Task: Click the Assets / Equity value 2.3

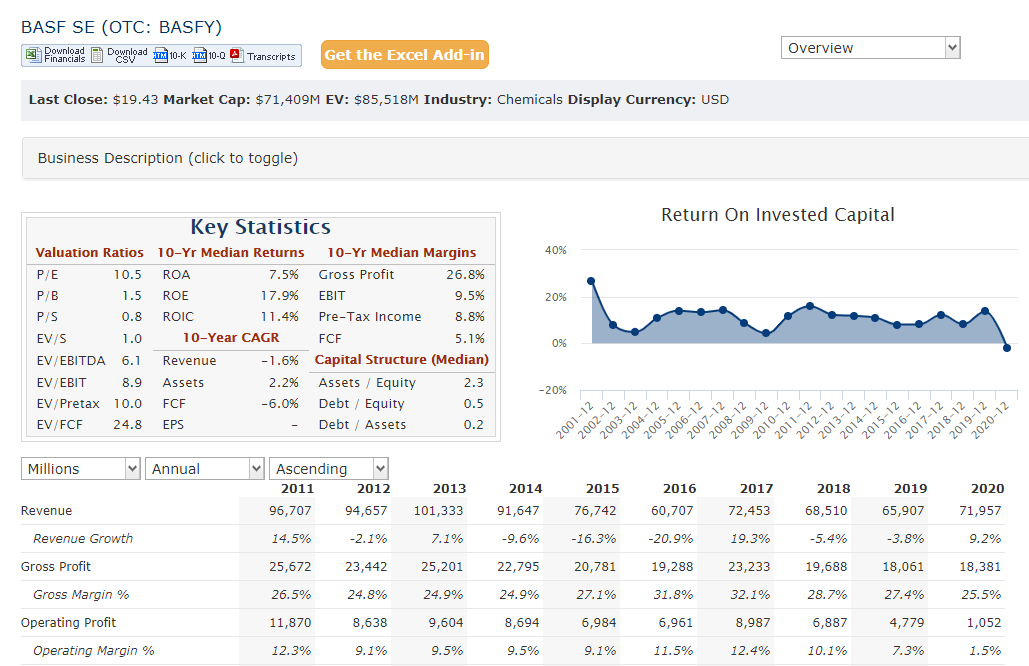Action: [474, 383]
